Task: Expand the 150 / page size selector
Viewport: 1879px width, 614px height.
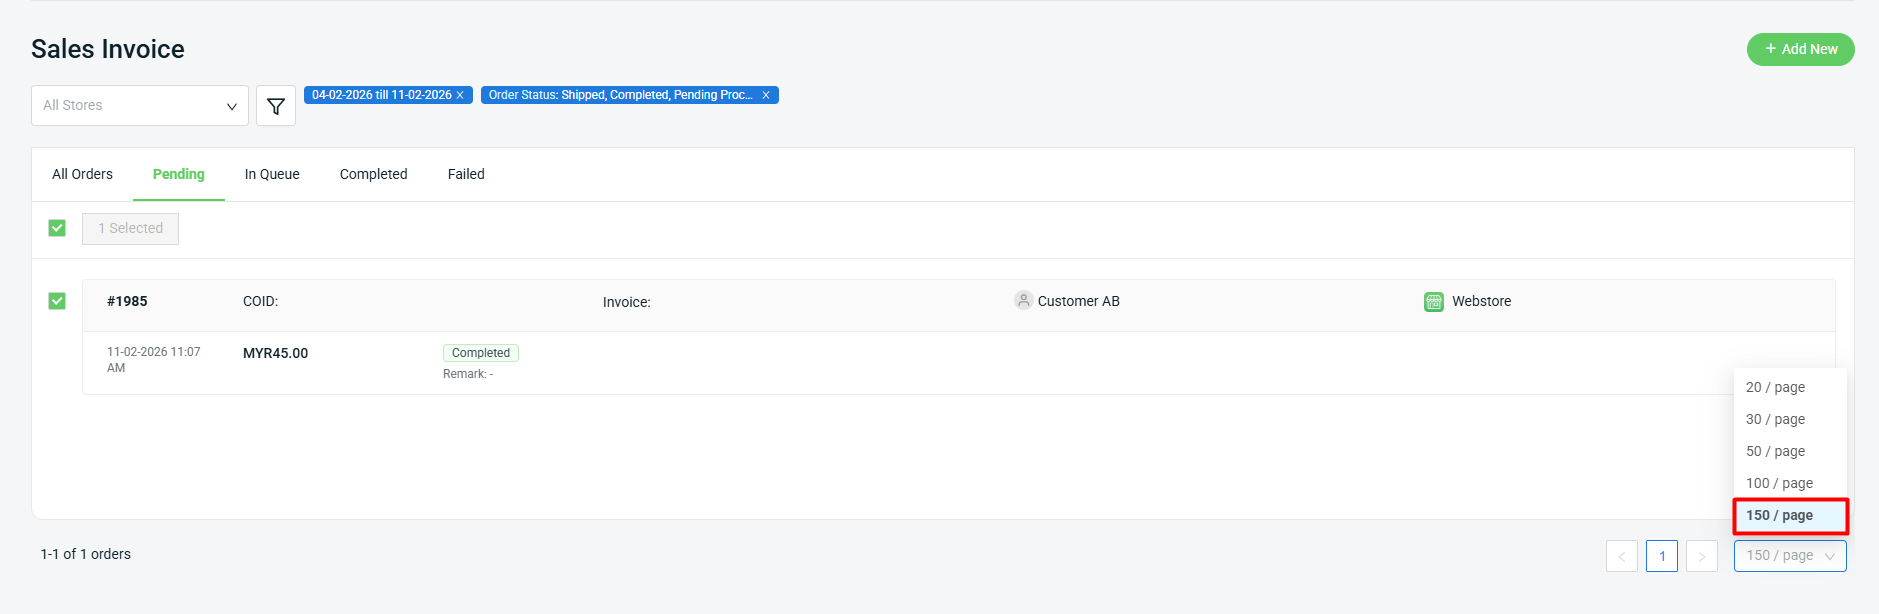Action: (x=1789, y=556)
